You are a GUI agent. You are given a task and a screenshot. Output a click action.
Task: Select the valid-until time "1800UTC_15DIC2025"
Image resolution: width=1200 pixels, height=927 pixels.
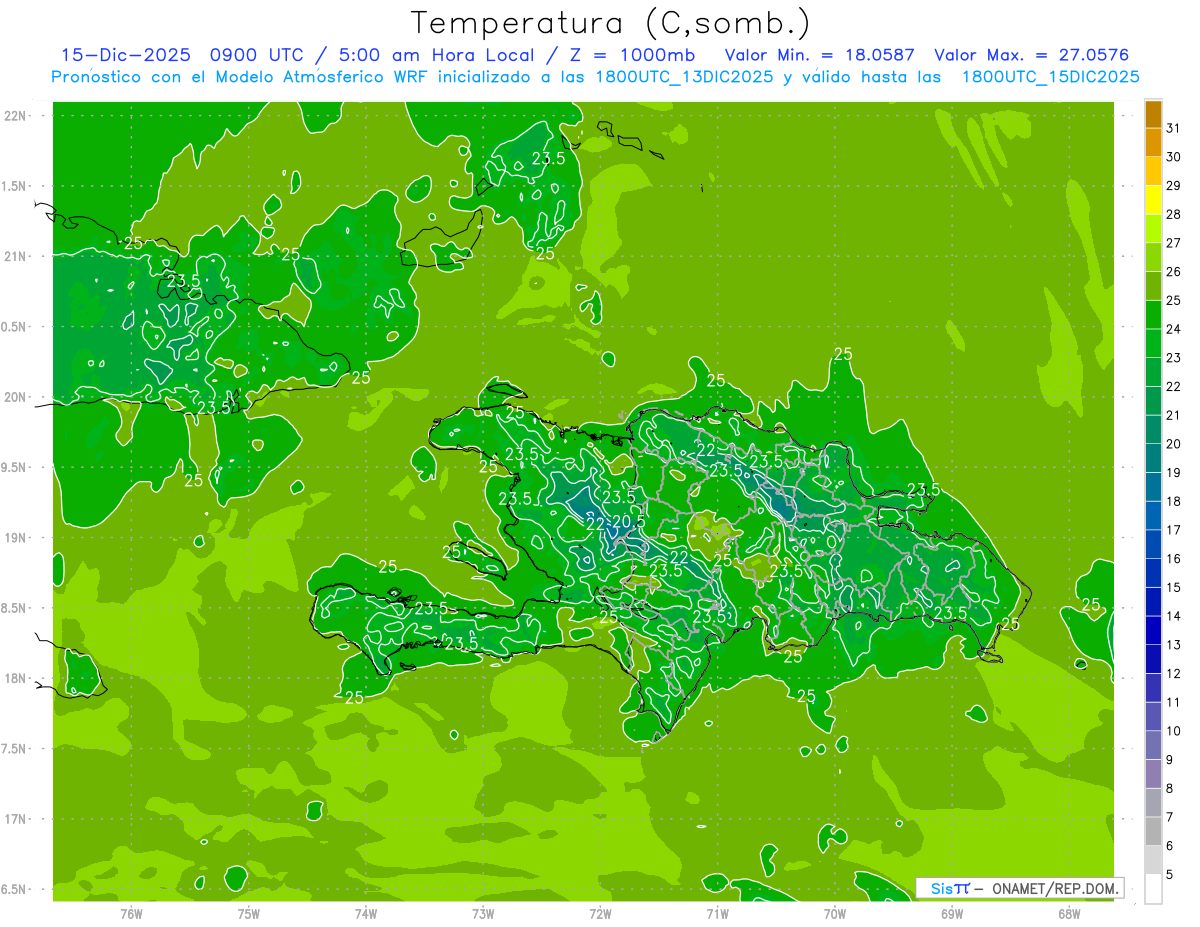(1050, 76)
